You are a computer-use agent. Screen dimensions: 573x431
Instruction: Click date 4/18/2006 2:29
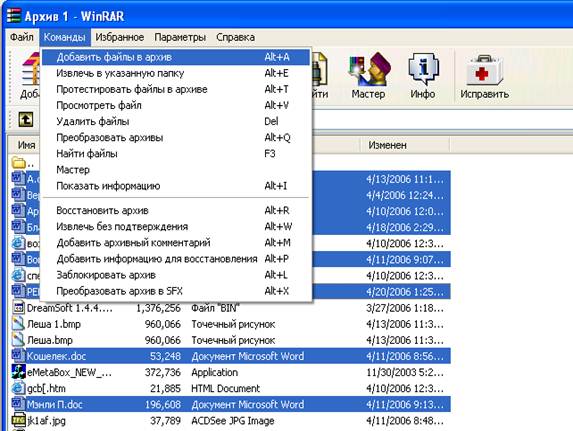click(x=405, y=227)
